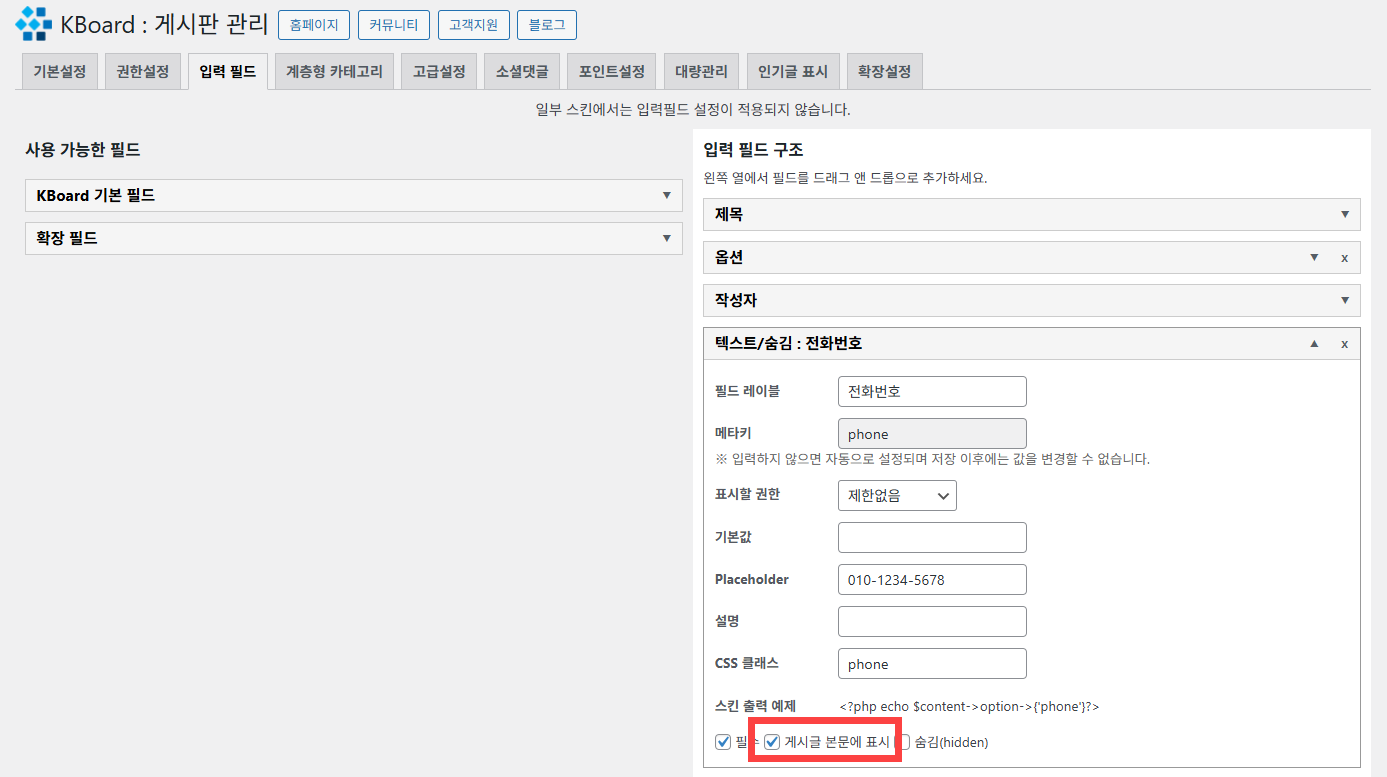Click the 메타키 field showing phone

click(932, 434)
